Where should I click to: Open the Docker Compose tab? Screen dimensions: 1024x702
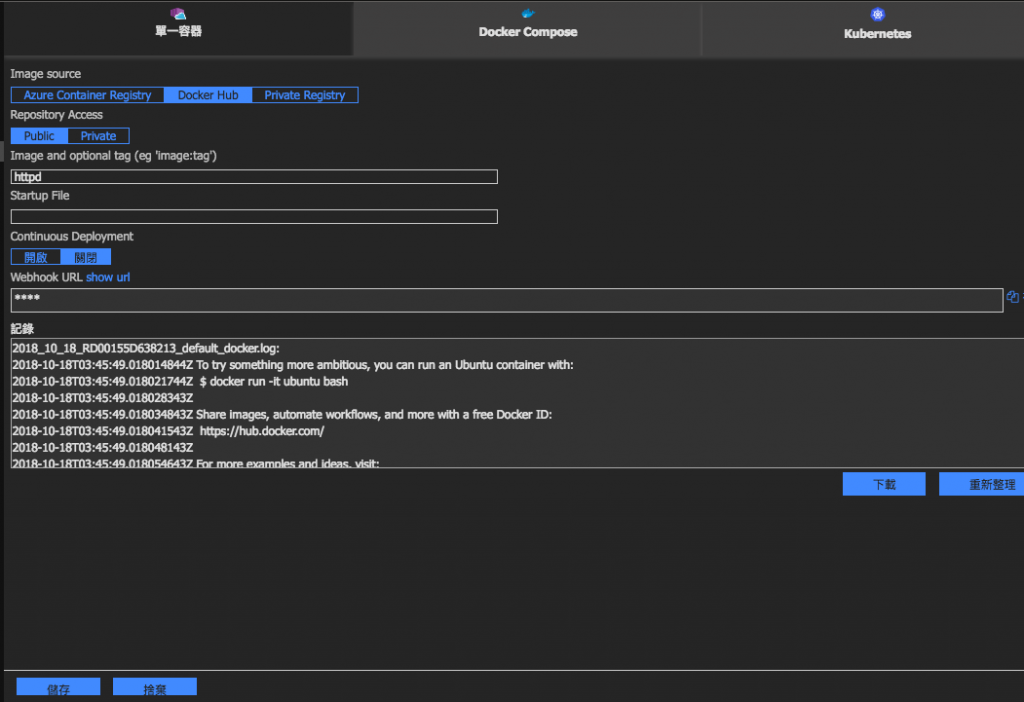528,28
